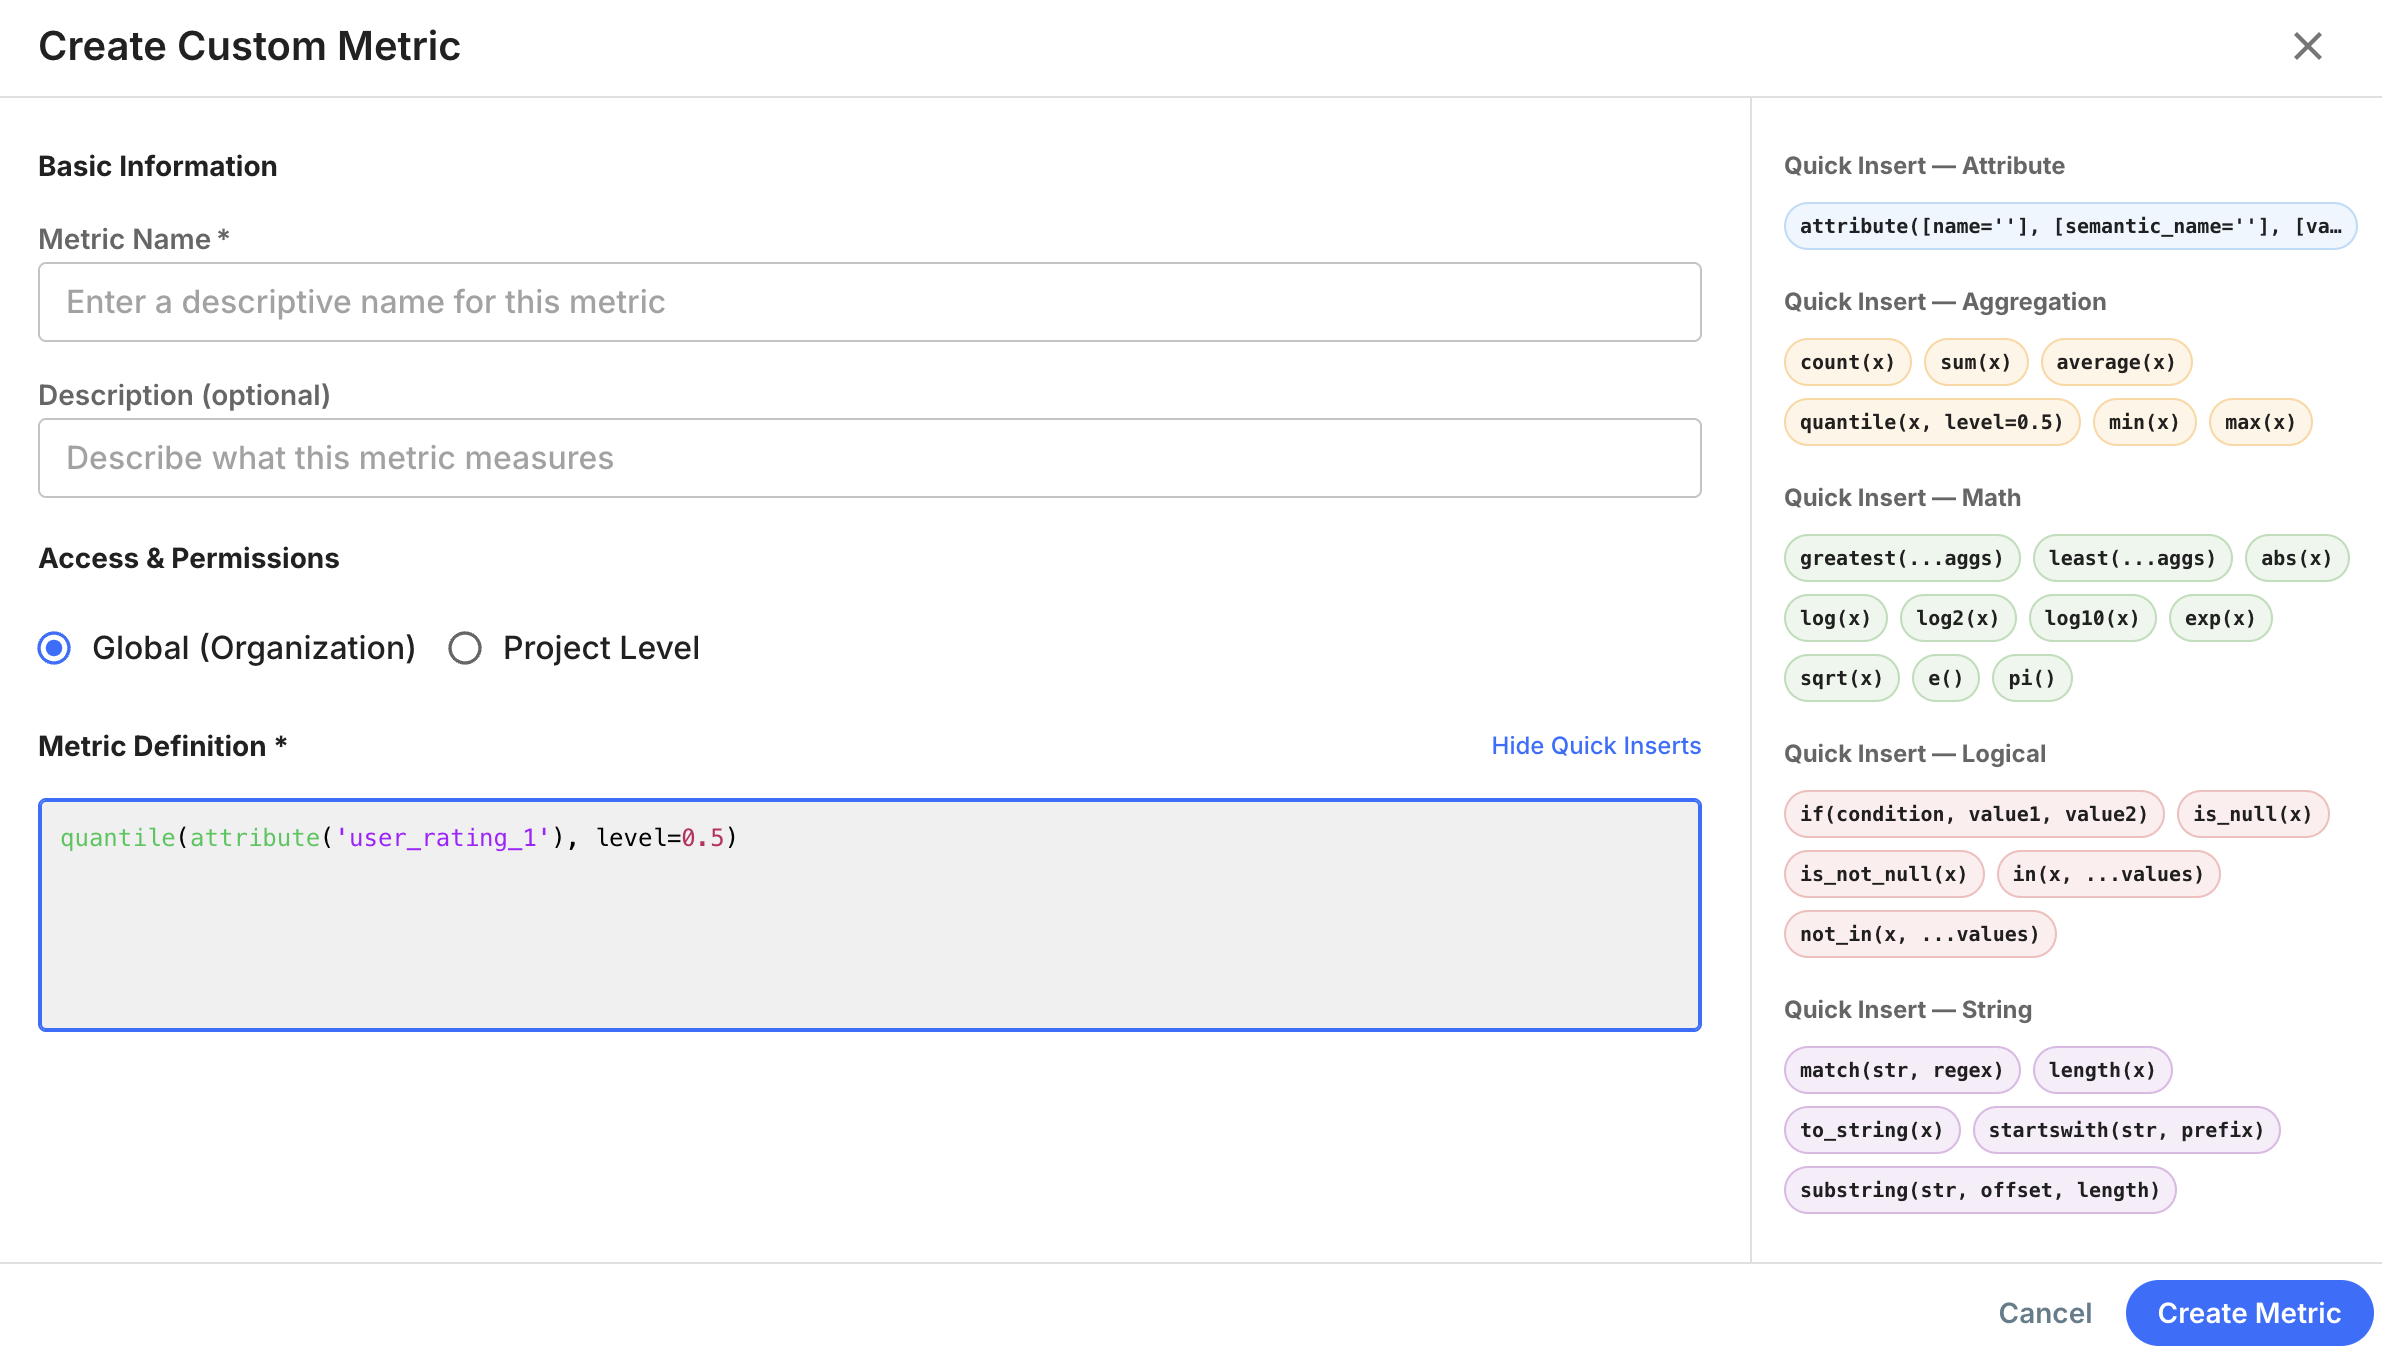Viewport: 2382px width, 1362px height.
Task: Insert average(x) aggregation
Action: coord(2116,362)
